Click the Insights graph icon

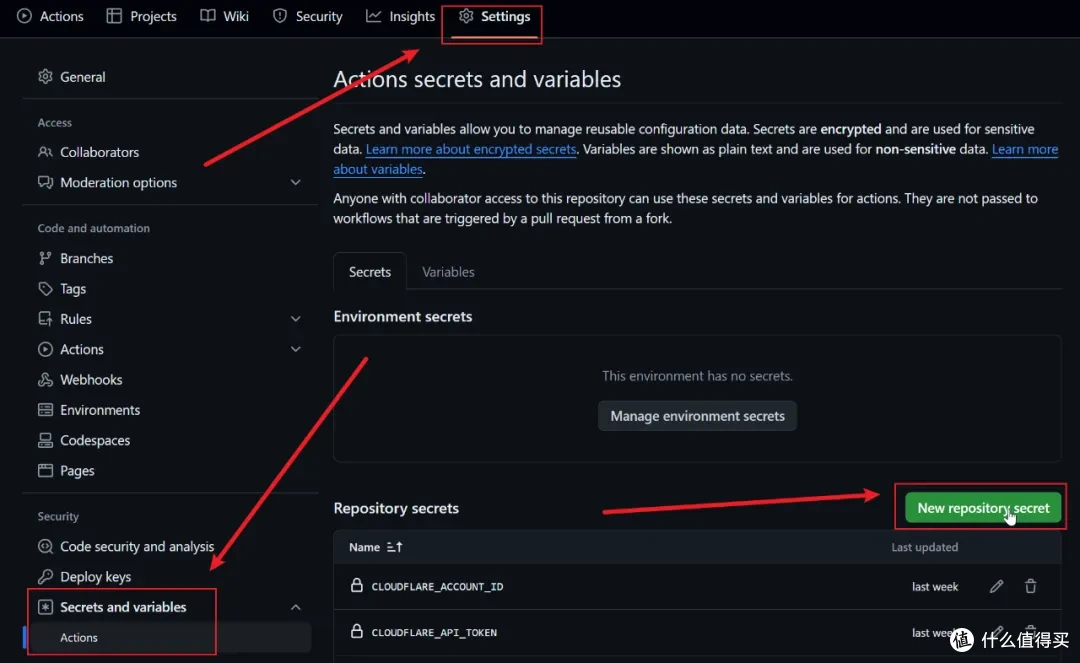(373, 16)
